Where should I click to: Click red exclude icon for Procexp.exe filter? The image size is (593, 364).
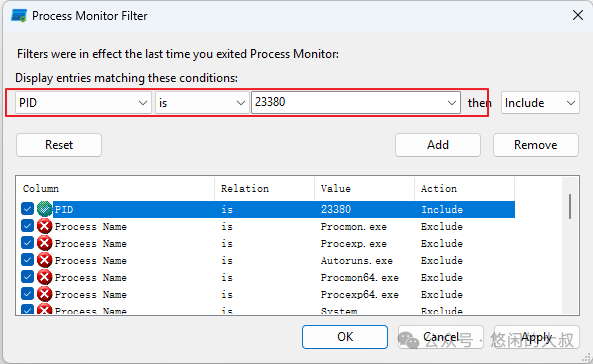pyautogui.click(x=45, y=243)
